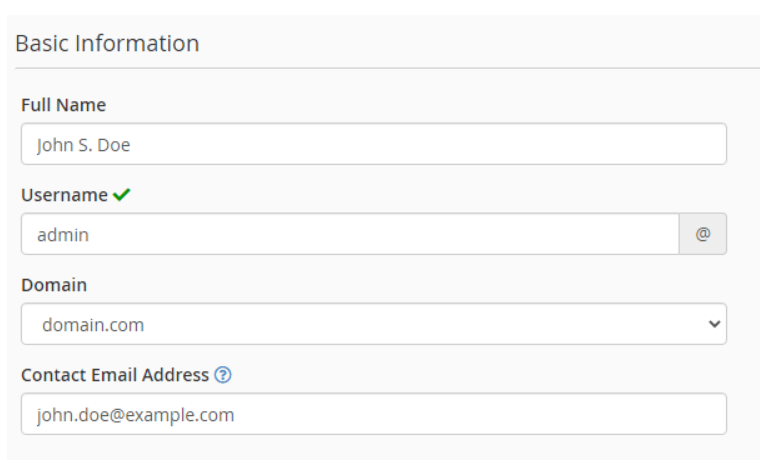760x474 pixels.
Task: Click the Full Name label
Action: click(63, 105)
